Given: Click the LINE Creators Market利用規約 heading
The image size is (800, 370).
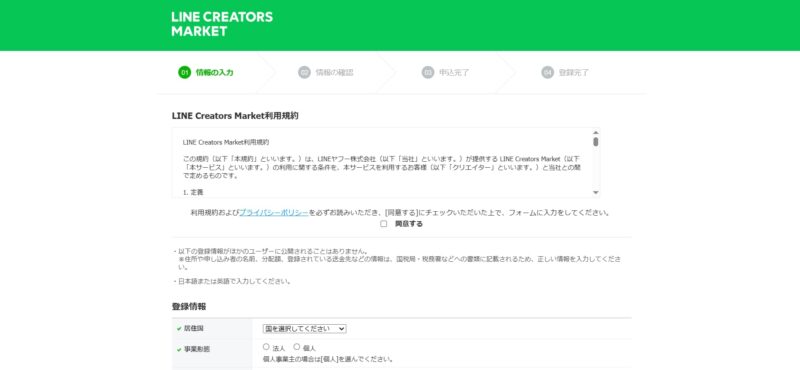Looking at the screenshot, I should tap(235, 116).
